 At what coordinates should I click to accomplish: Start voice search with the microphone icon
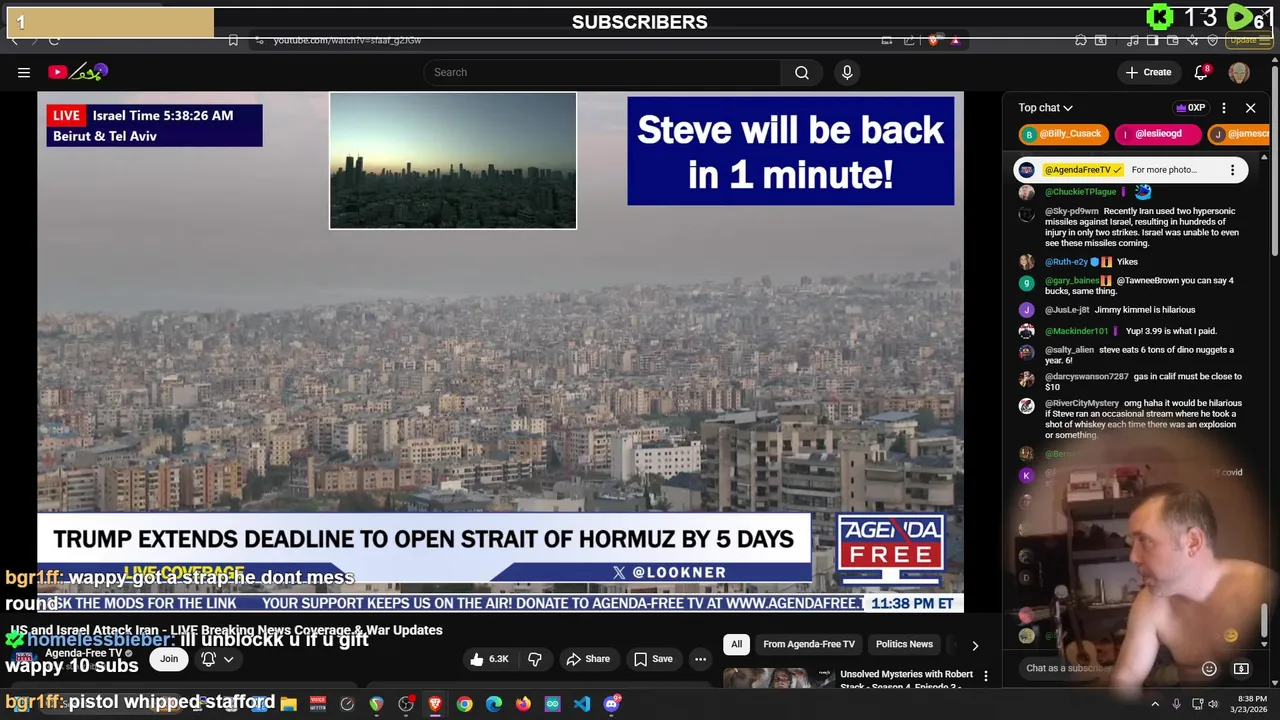click(847, 72)
